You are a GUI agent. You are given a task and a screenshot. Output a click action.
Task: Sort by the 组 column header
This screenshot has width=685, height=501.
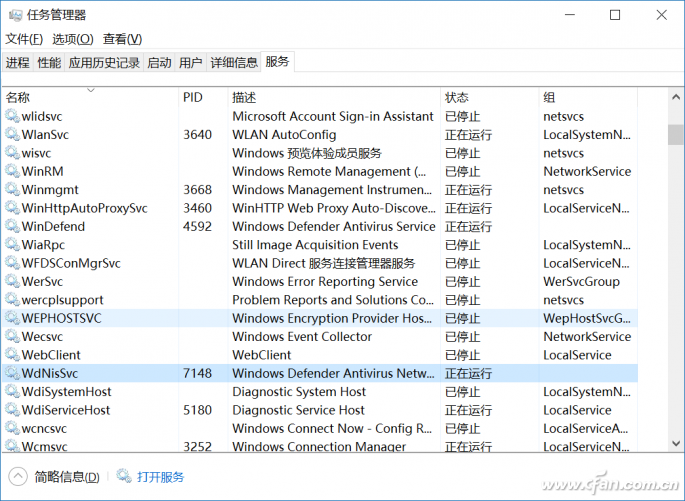tap(588, 97)
